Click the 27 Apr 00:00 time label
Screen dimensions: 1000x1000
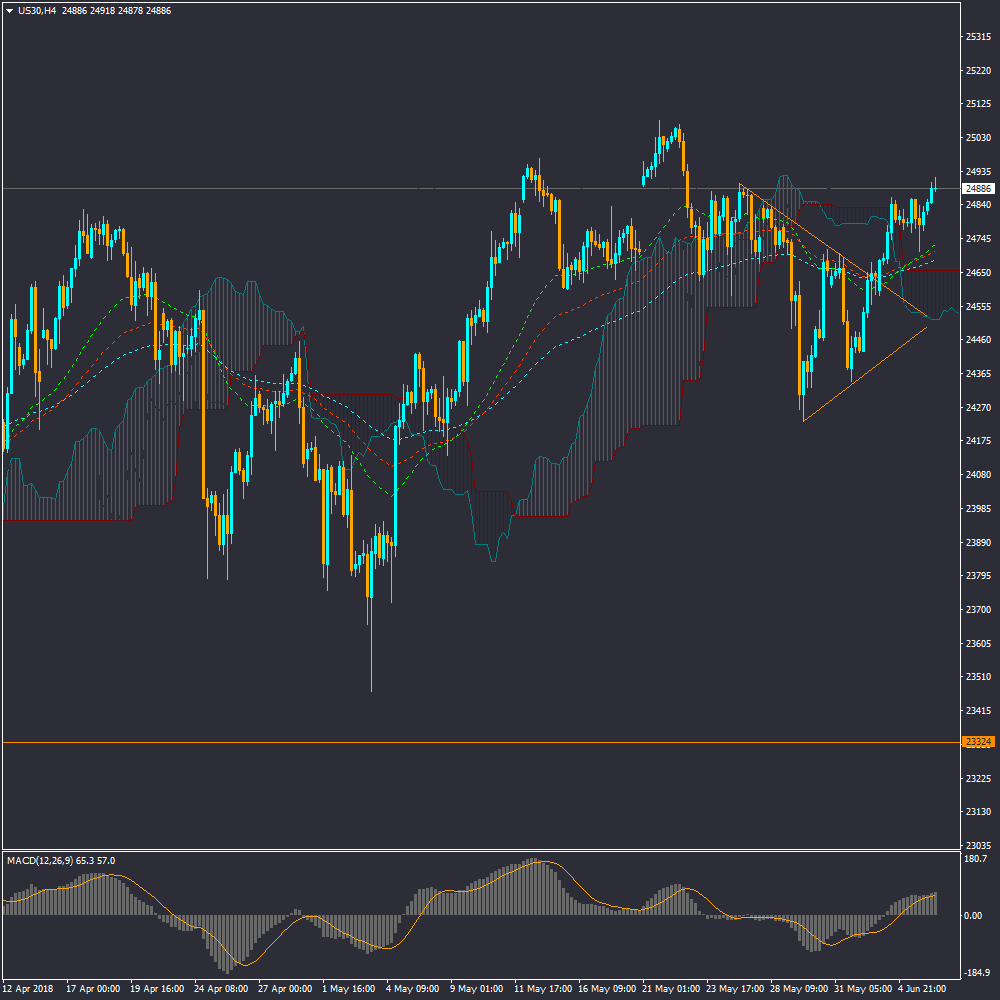click(285, 989)
